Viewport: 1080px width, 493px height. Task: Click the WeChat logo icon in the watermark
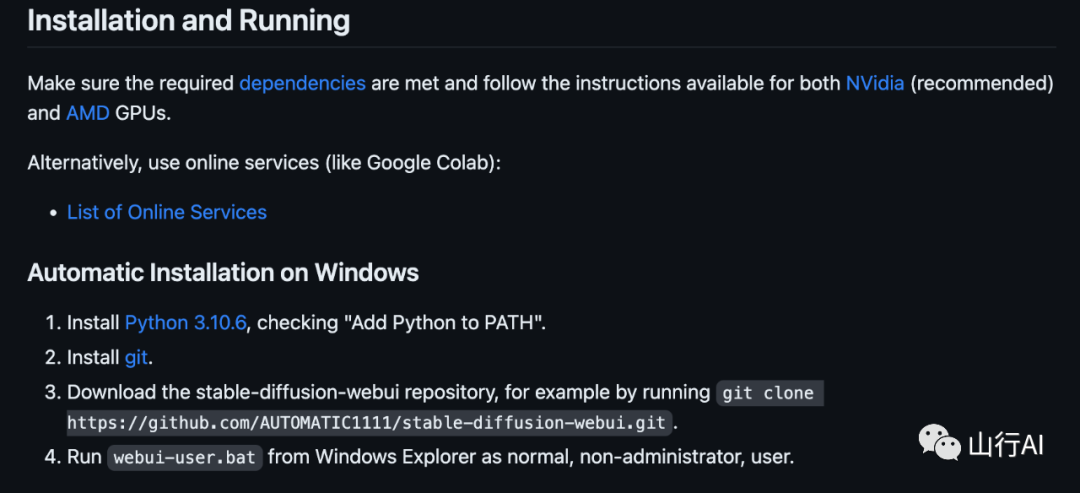(x=939, y=445)
